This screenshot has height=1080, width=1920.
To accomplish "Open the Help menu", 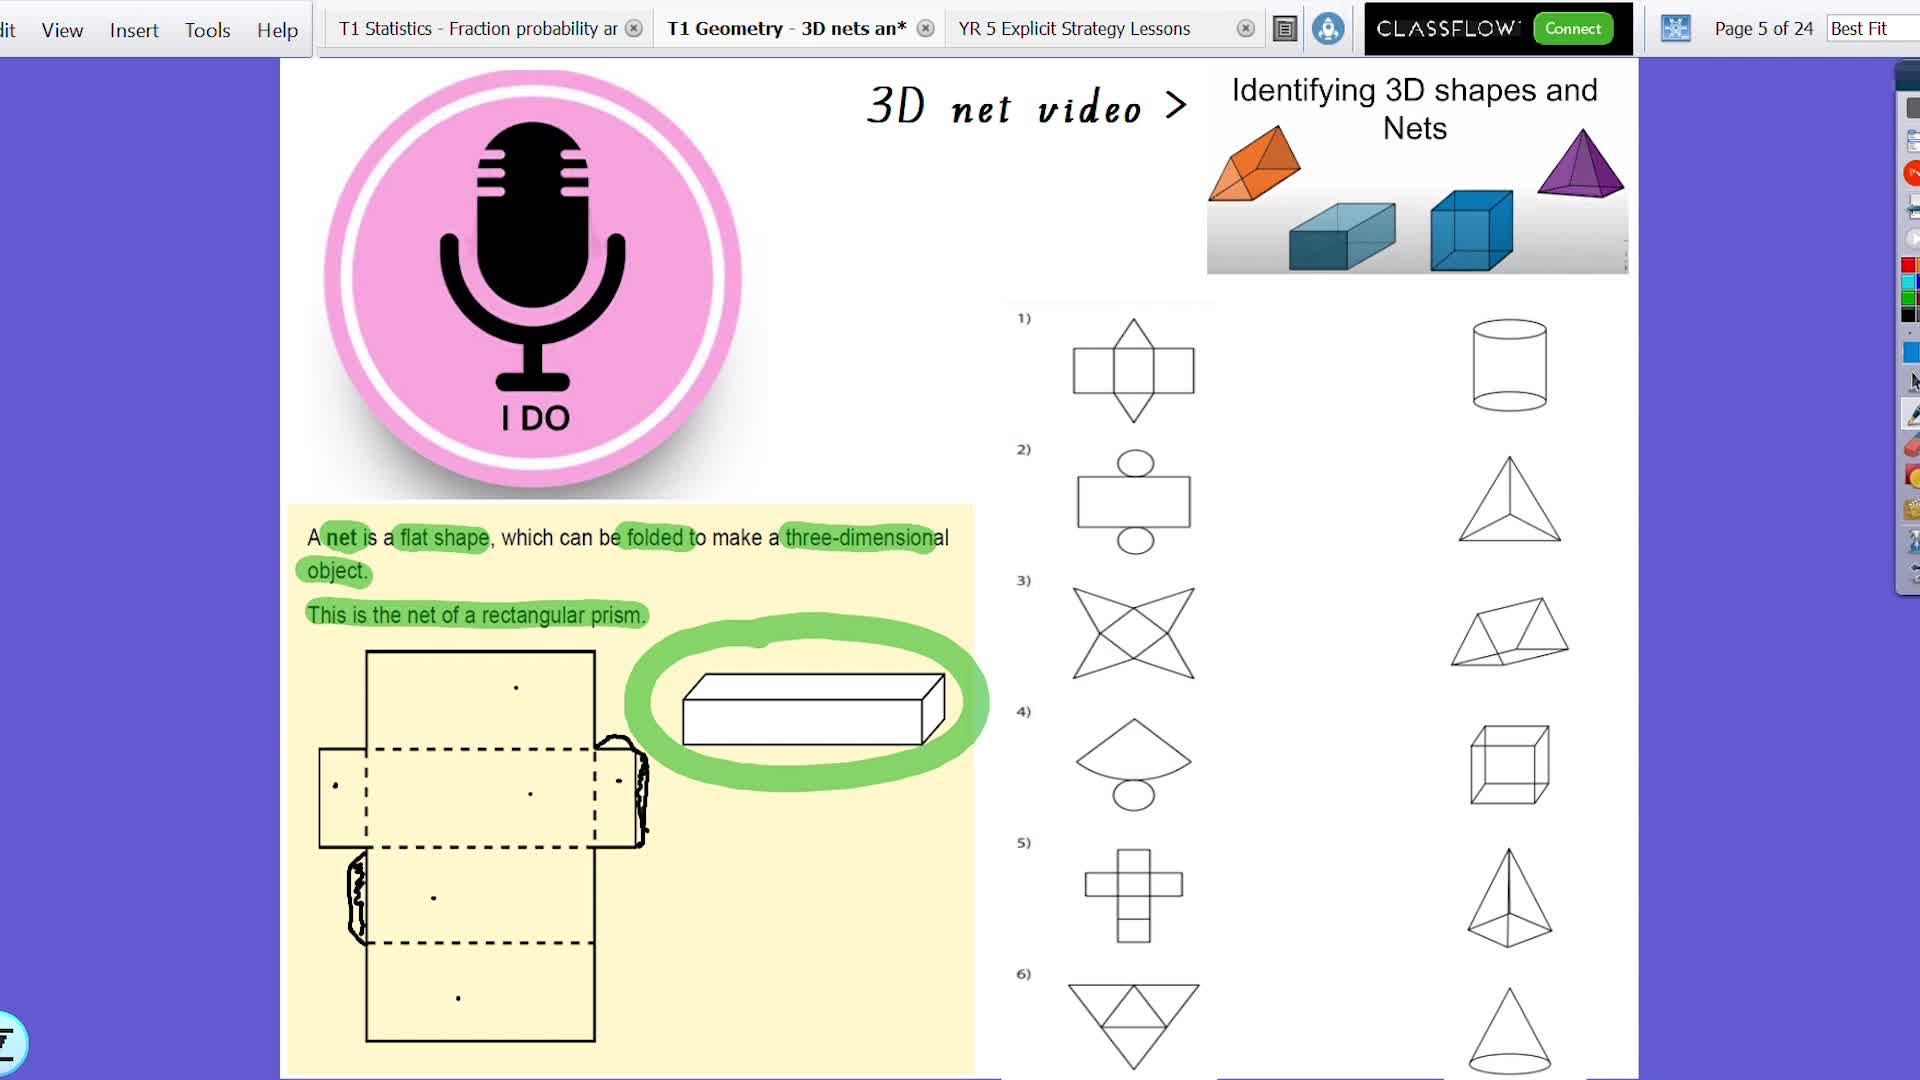I will pyautogui.click(x=277, y=30).
